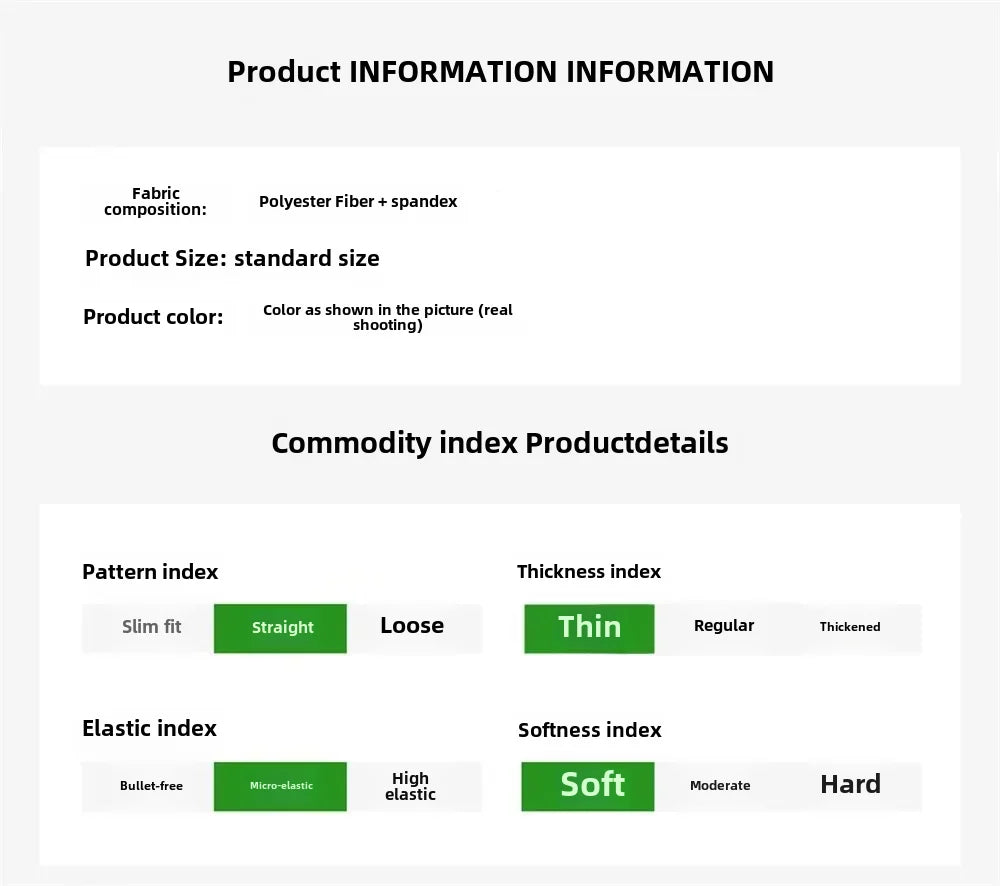
Task: Click the Product color label
Action: [x=153, y=317]
